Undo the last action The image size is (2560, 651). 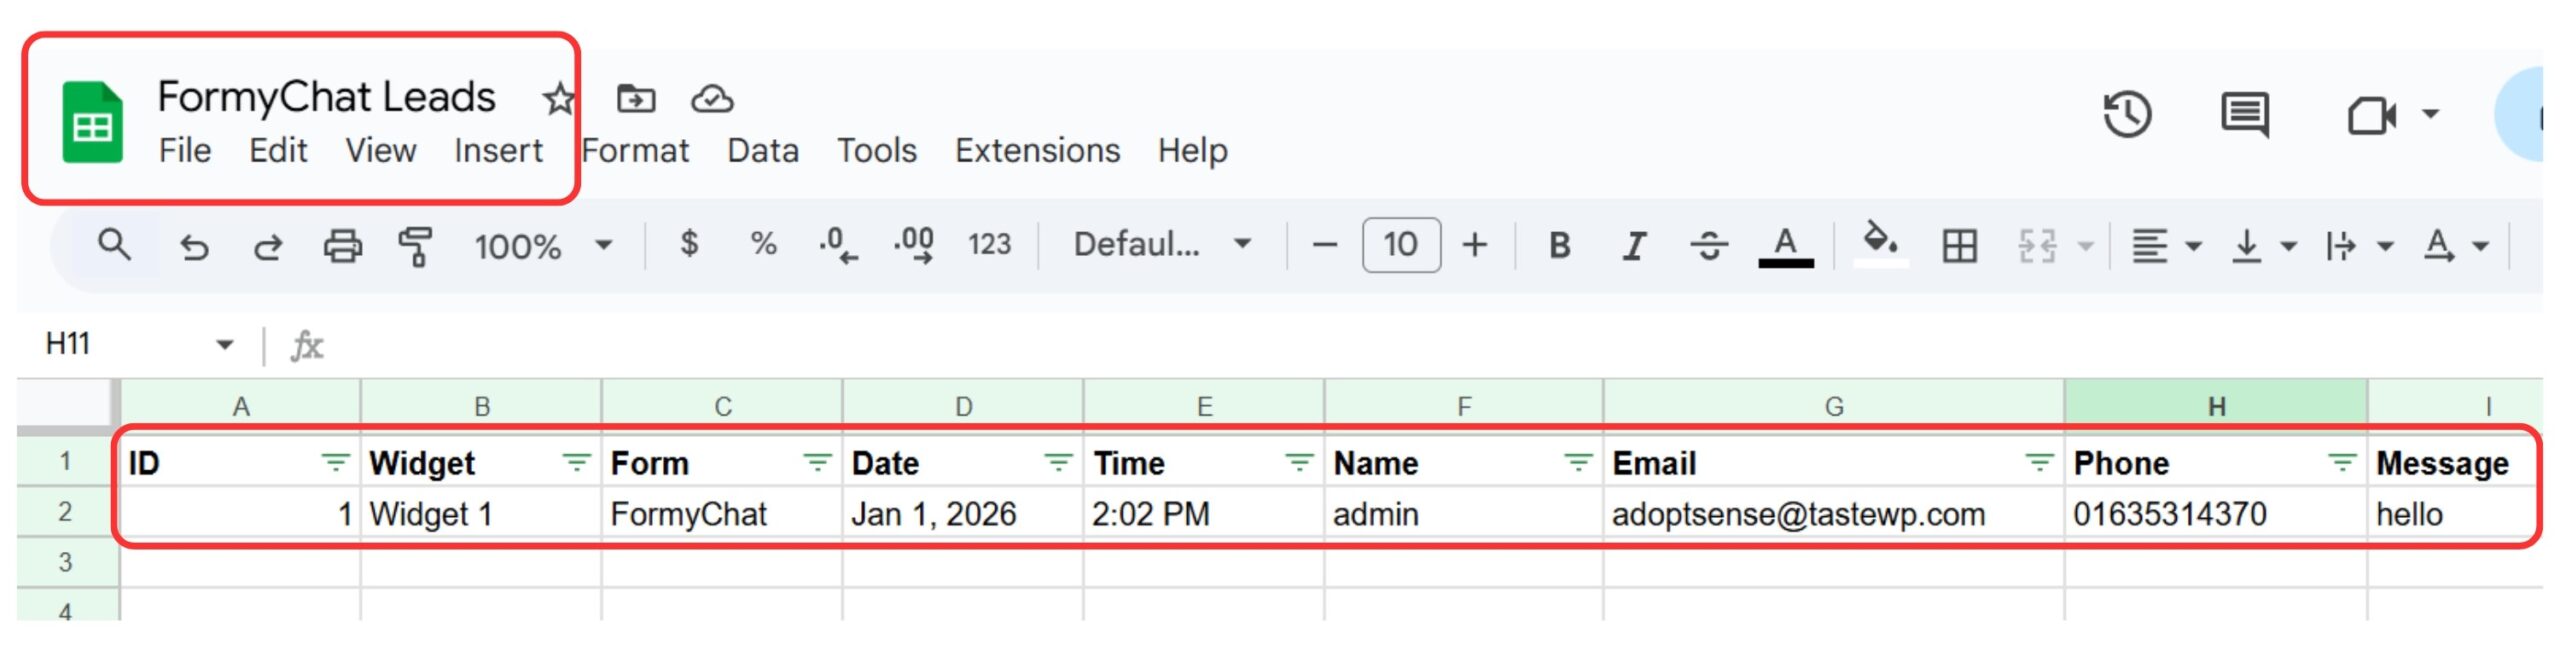(194, 246)
